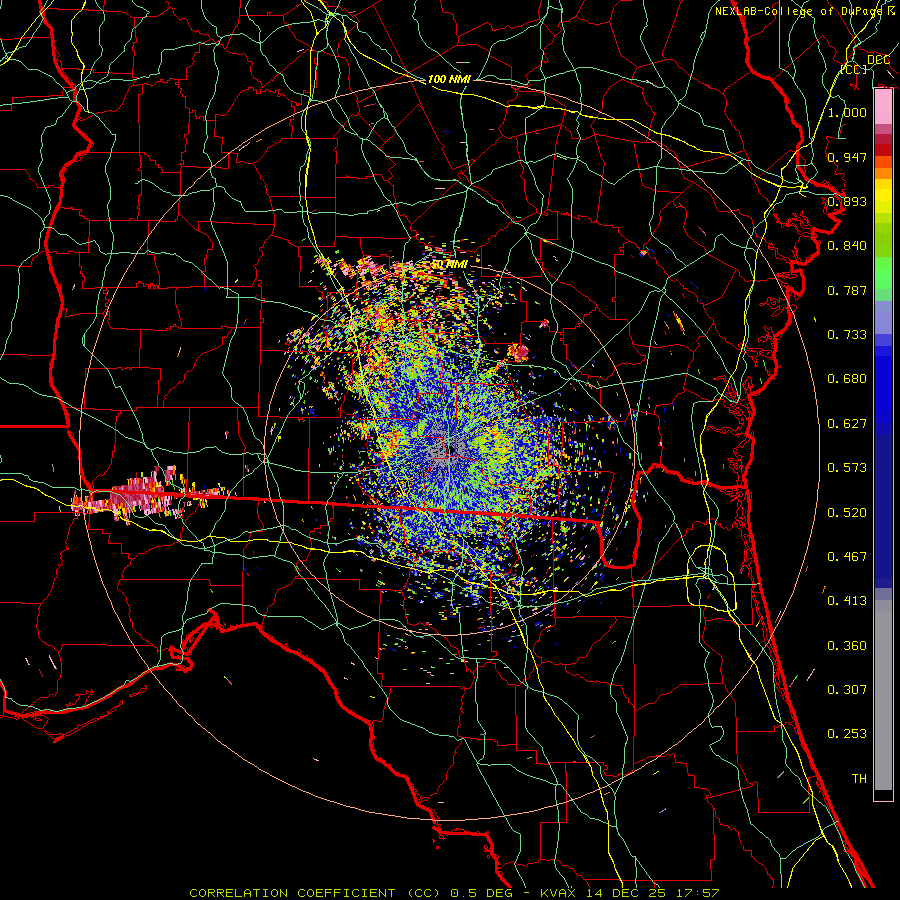900x900 pixels.
Task: Select the 0.893 legend value
Action: coord(847,201)
